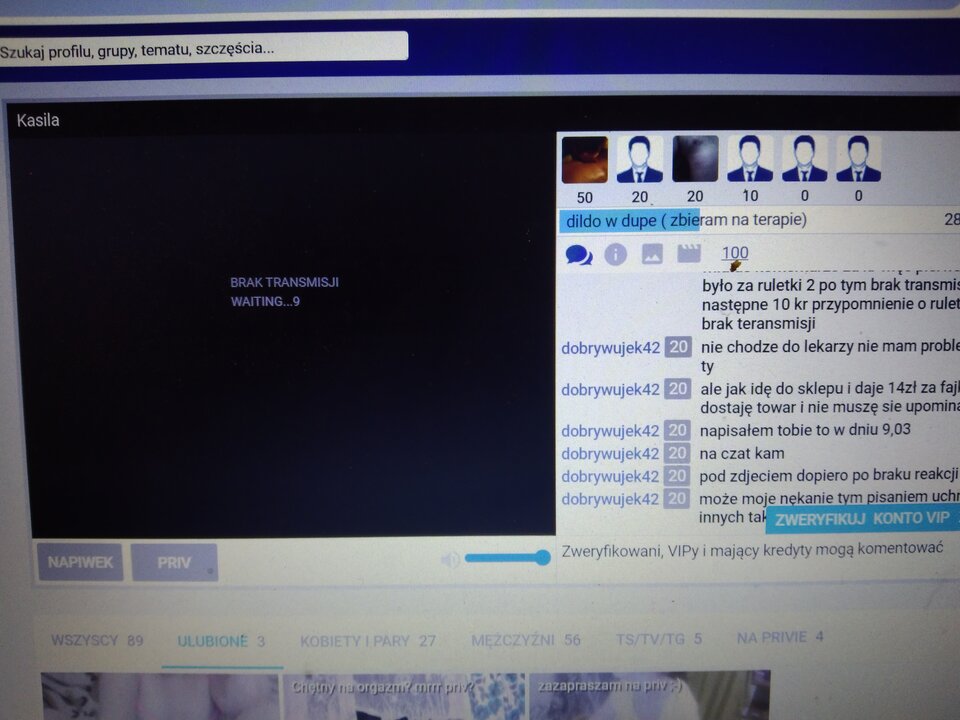Select the ULUBIONE tab
Viewport: 960px width, 720px height.
click(x=221, y=641)
